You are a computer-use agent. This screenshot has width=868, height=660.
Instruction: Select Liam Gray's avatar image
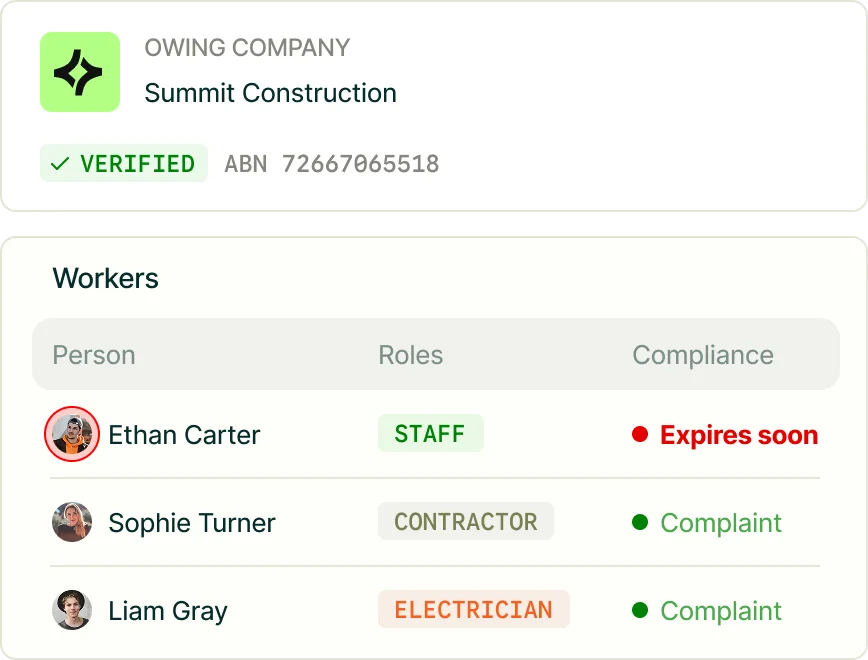[72, 610]
